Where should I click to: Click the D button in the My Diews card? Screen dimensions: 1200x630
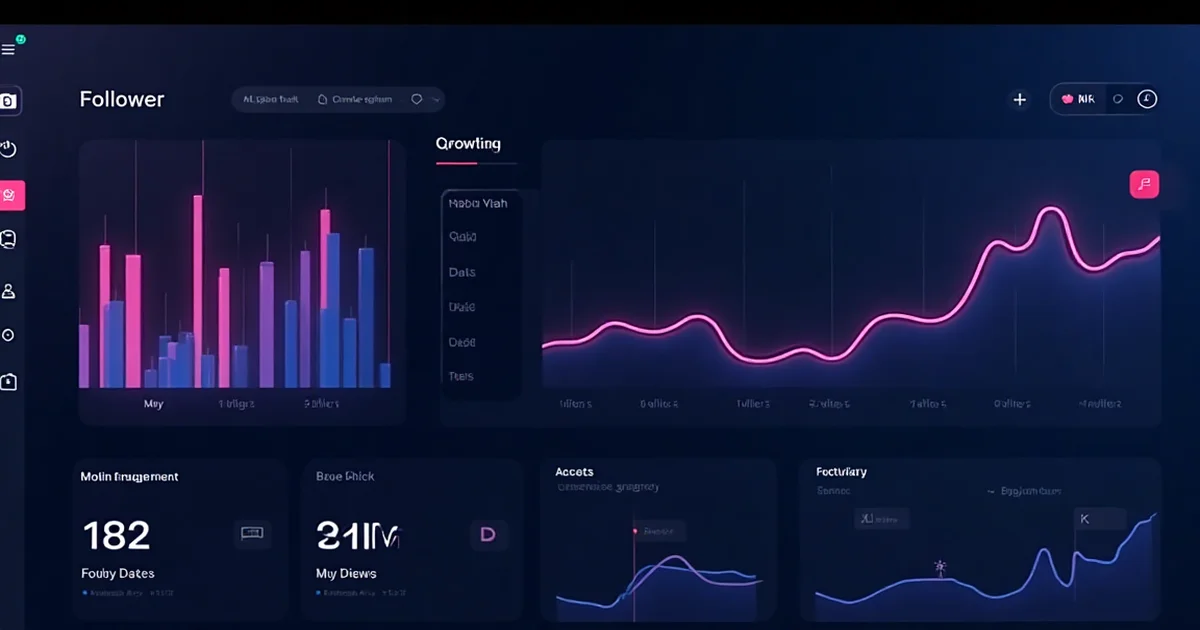tap(488, 534)
